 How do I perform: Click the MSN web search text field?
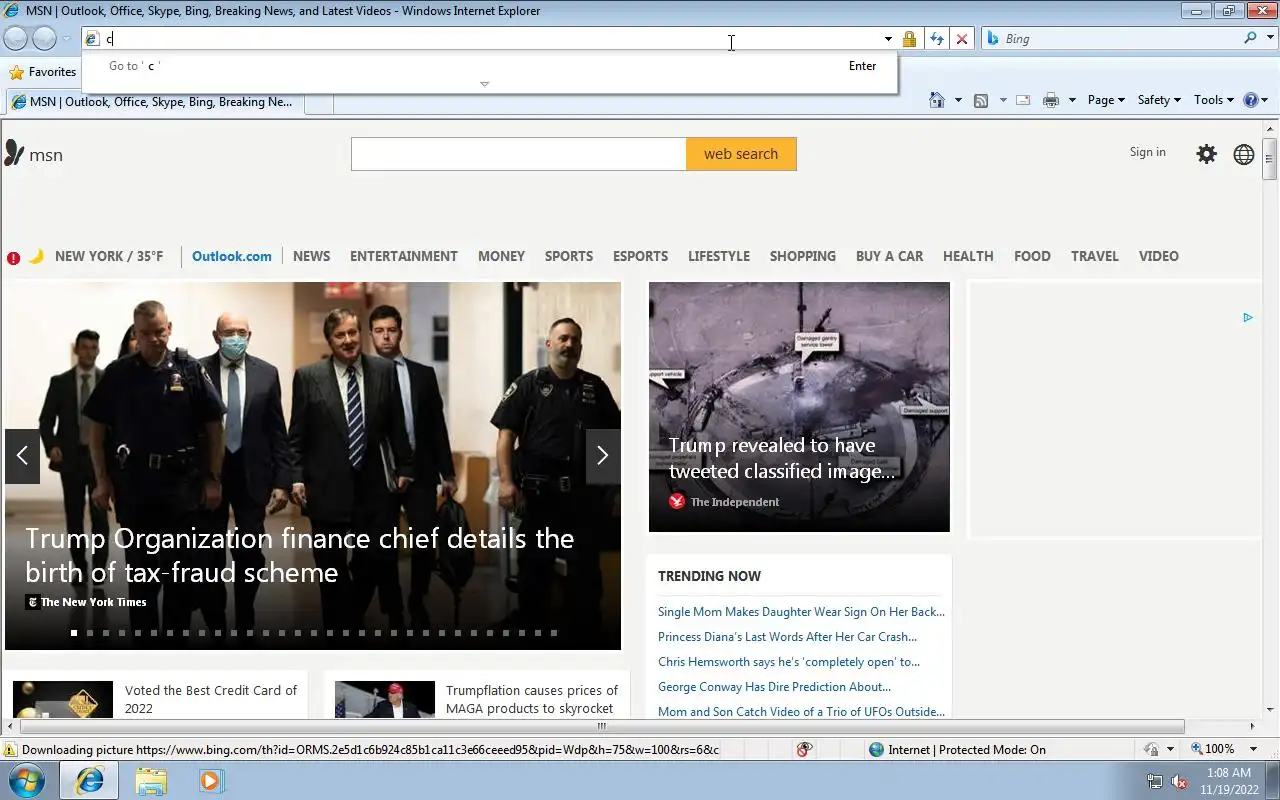tap(518, 154)
